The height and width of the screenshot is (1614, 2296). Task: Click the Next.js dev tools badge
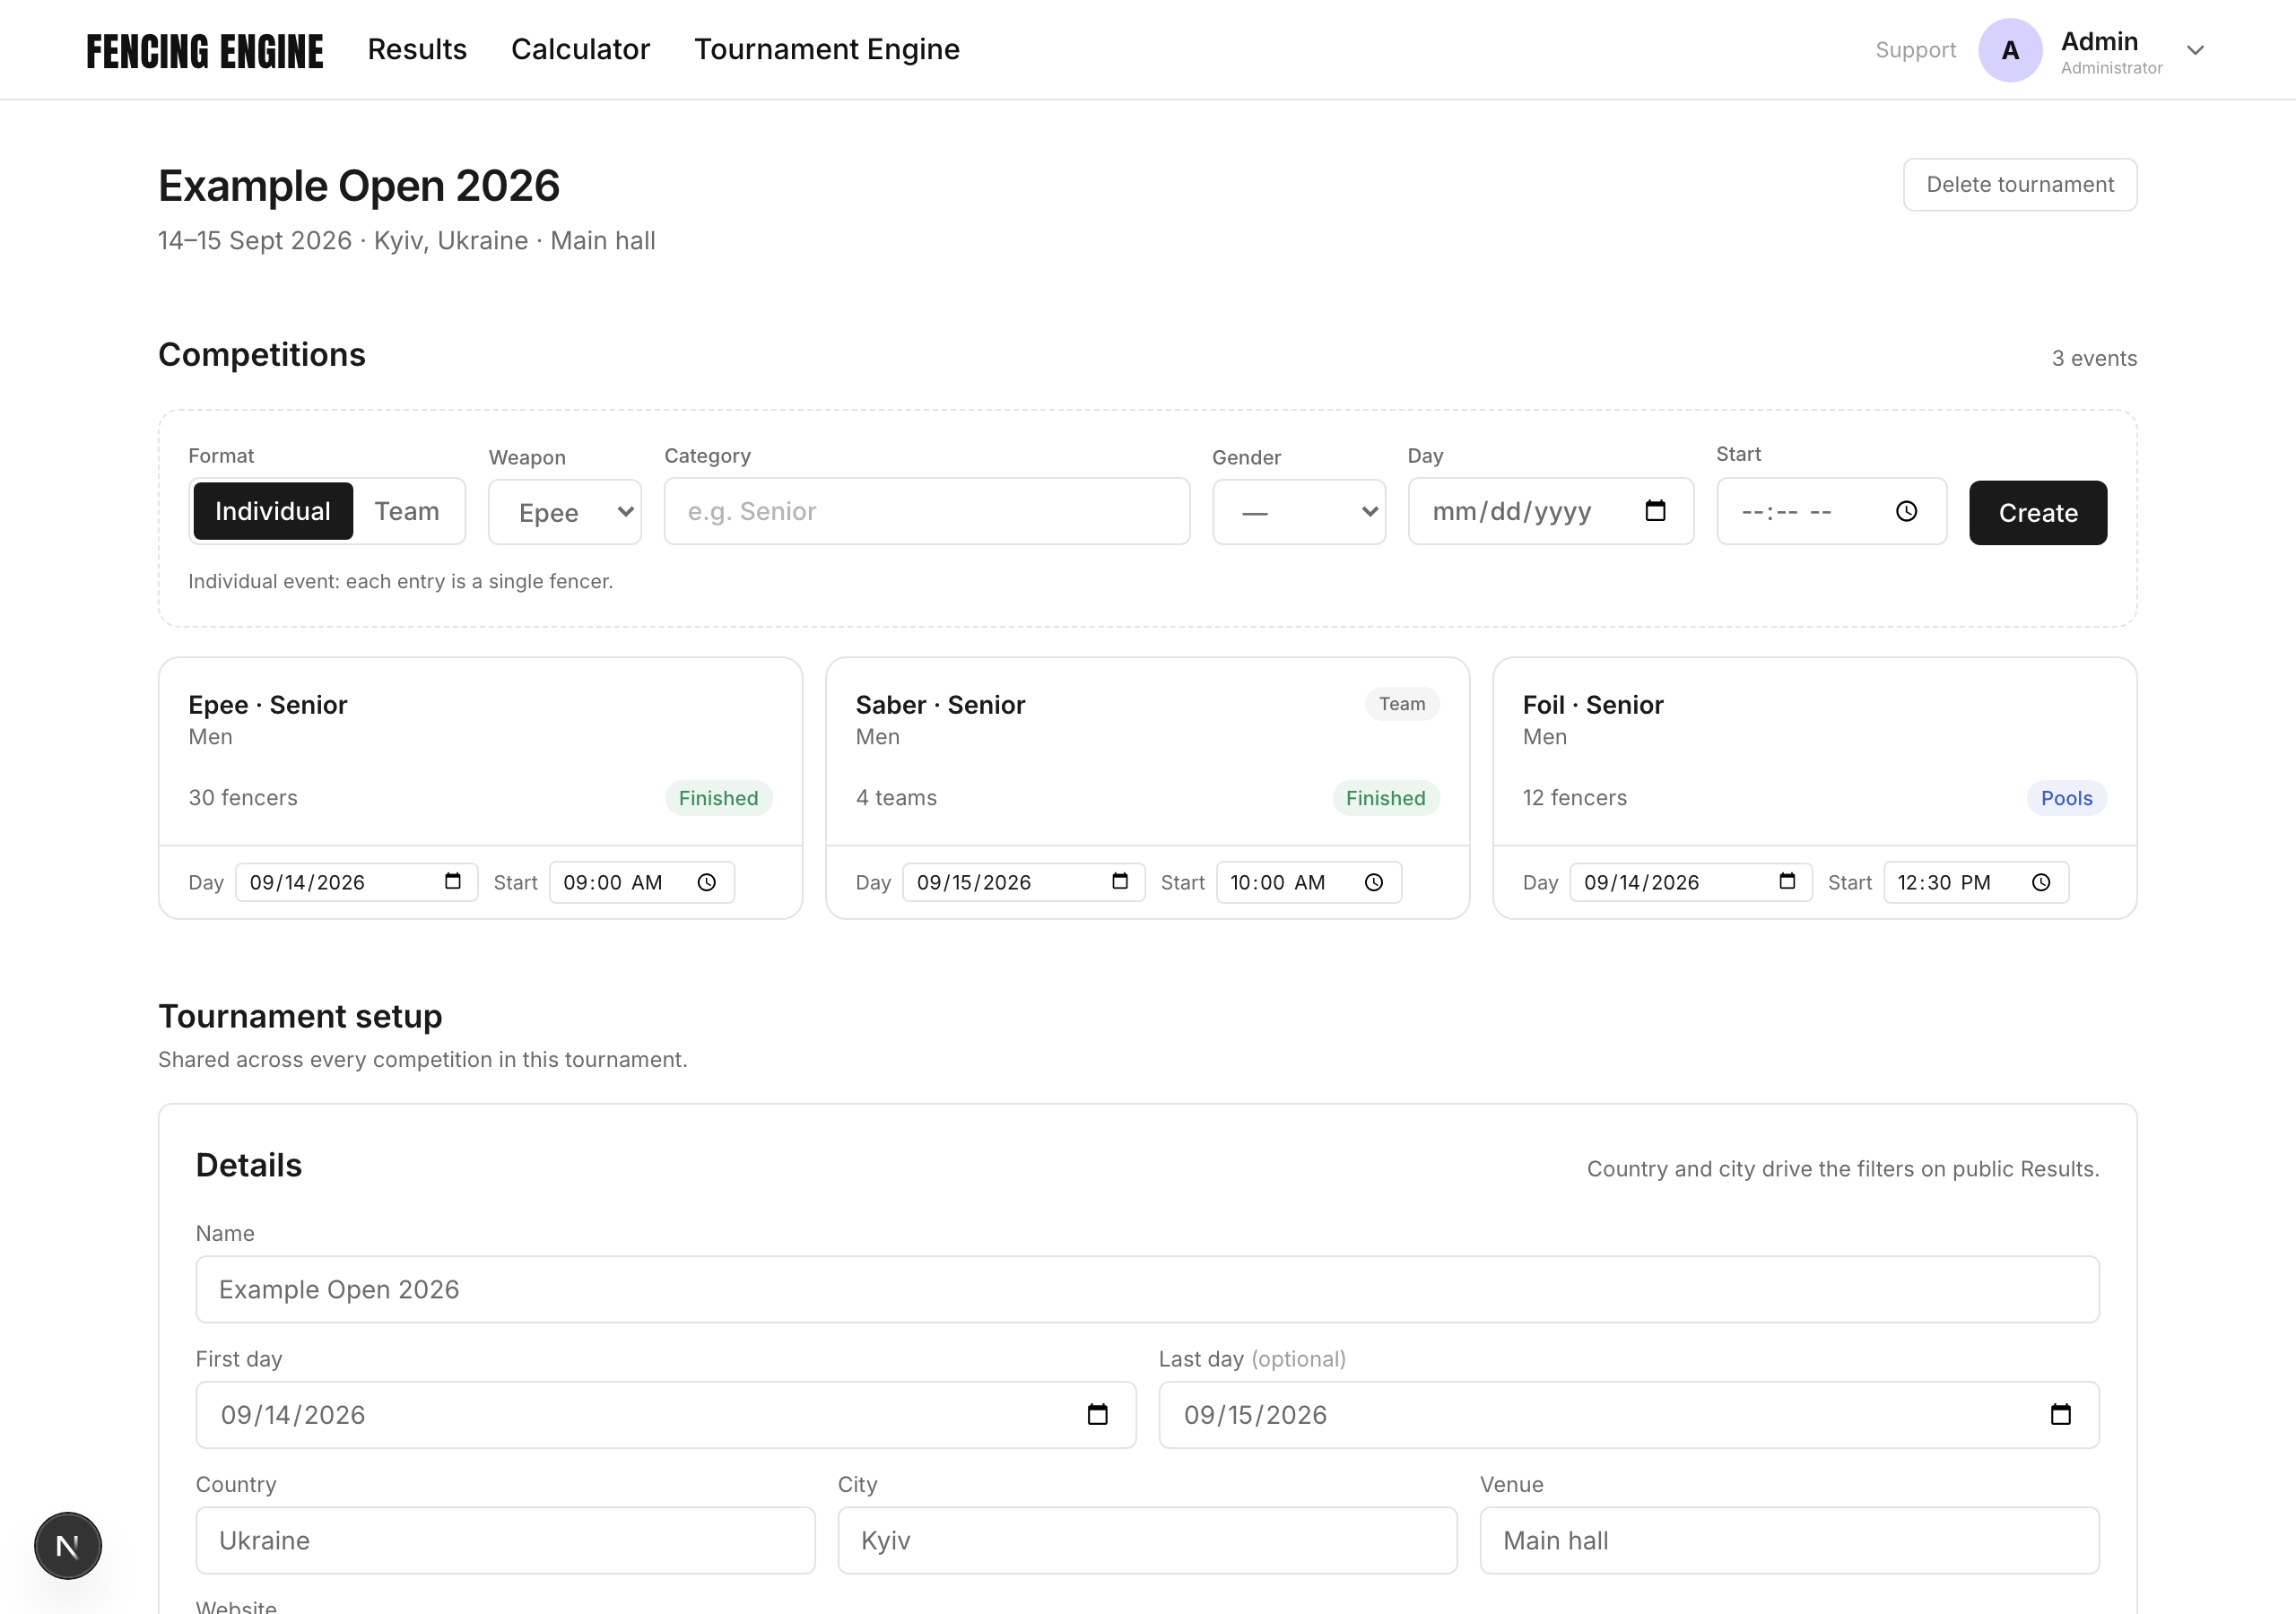[68, 1545]
